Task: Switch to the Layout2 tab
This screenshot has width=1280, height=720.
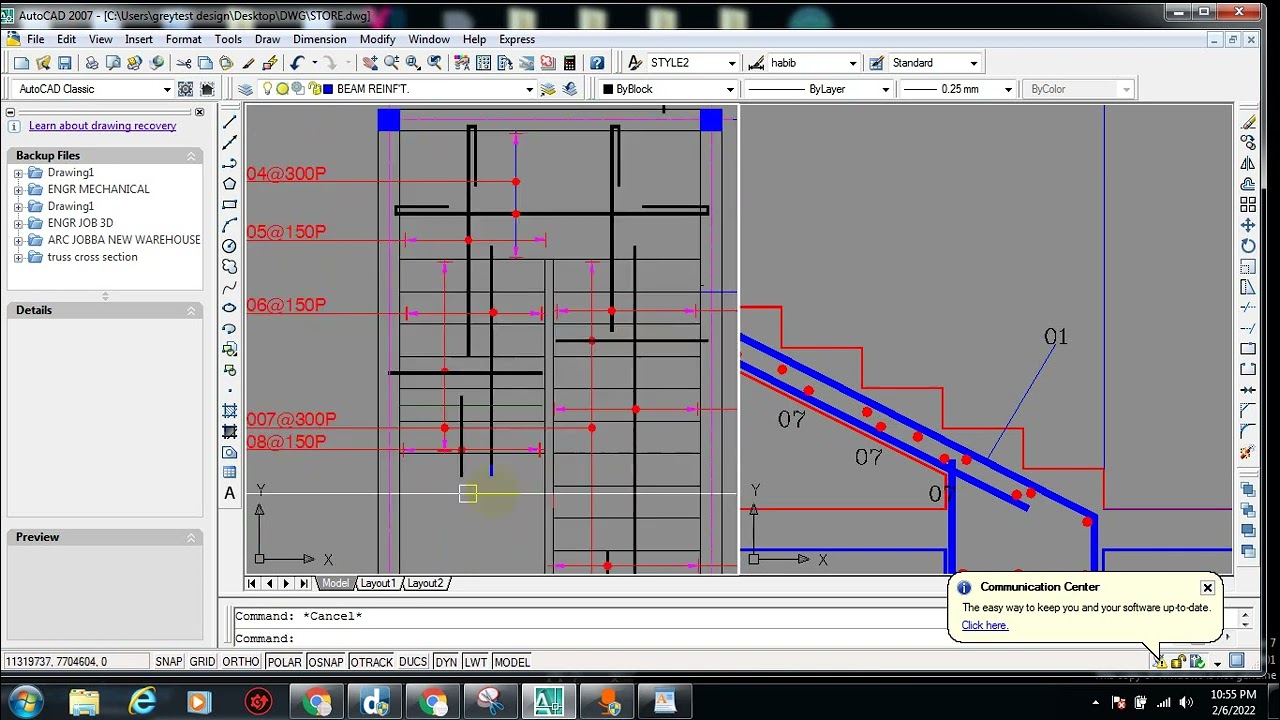Action: [x=424, y=583]
